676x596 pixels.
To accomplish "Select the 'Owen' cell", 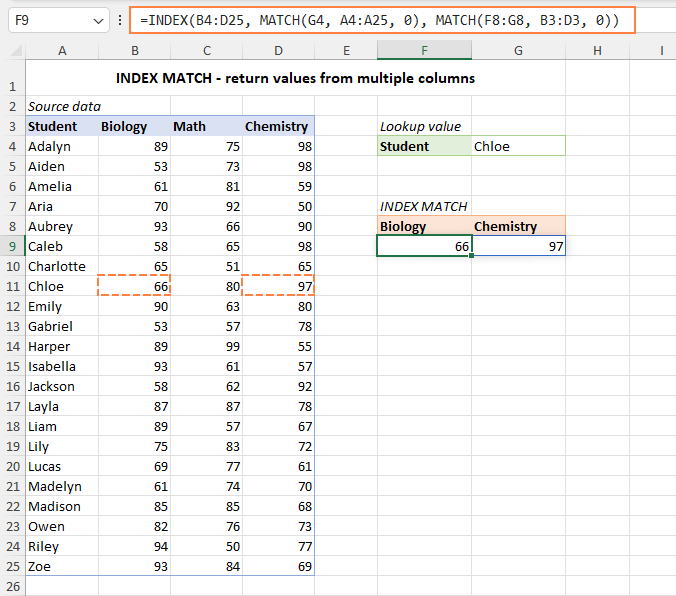I will [62, 526].
